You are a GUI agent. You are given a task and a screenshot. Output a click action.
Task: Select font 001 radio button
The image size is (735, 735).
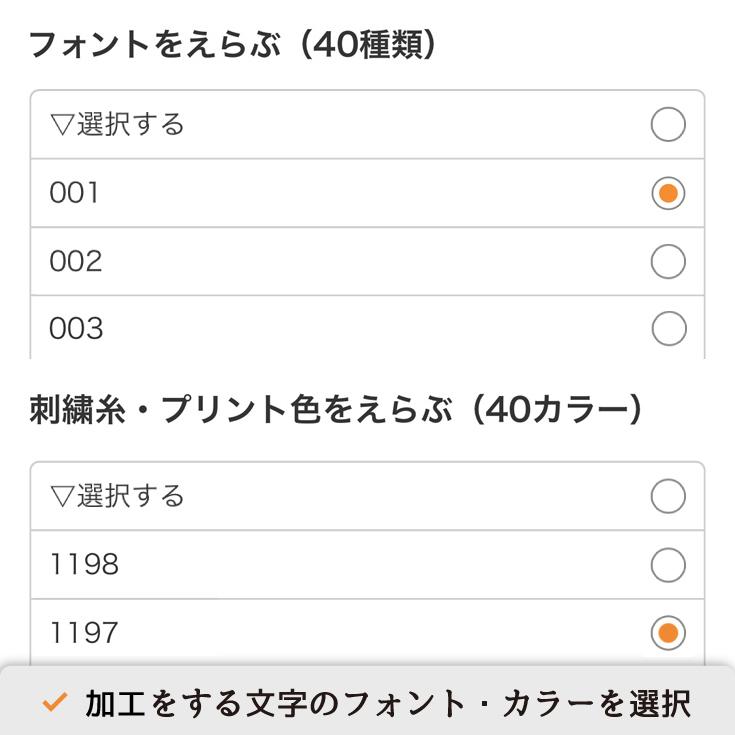point(668,193)
